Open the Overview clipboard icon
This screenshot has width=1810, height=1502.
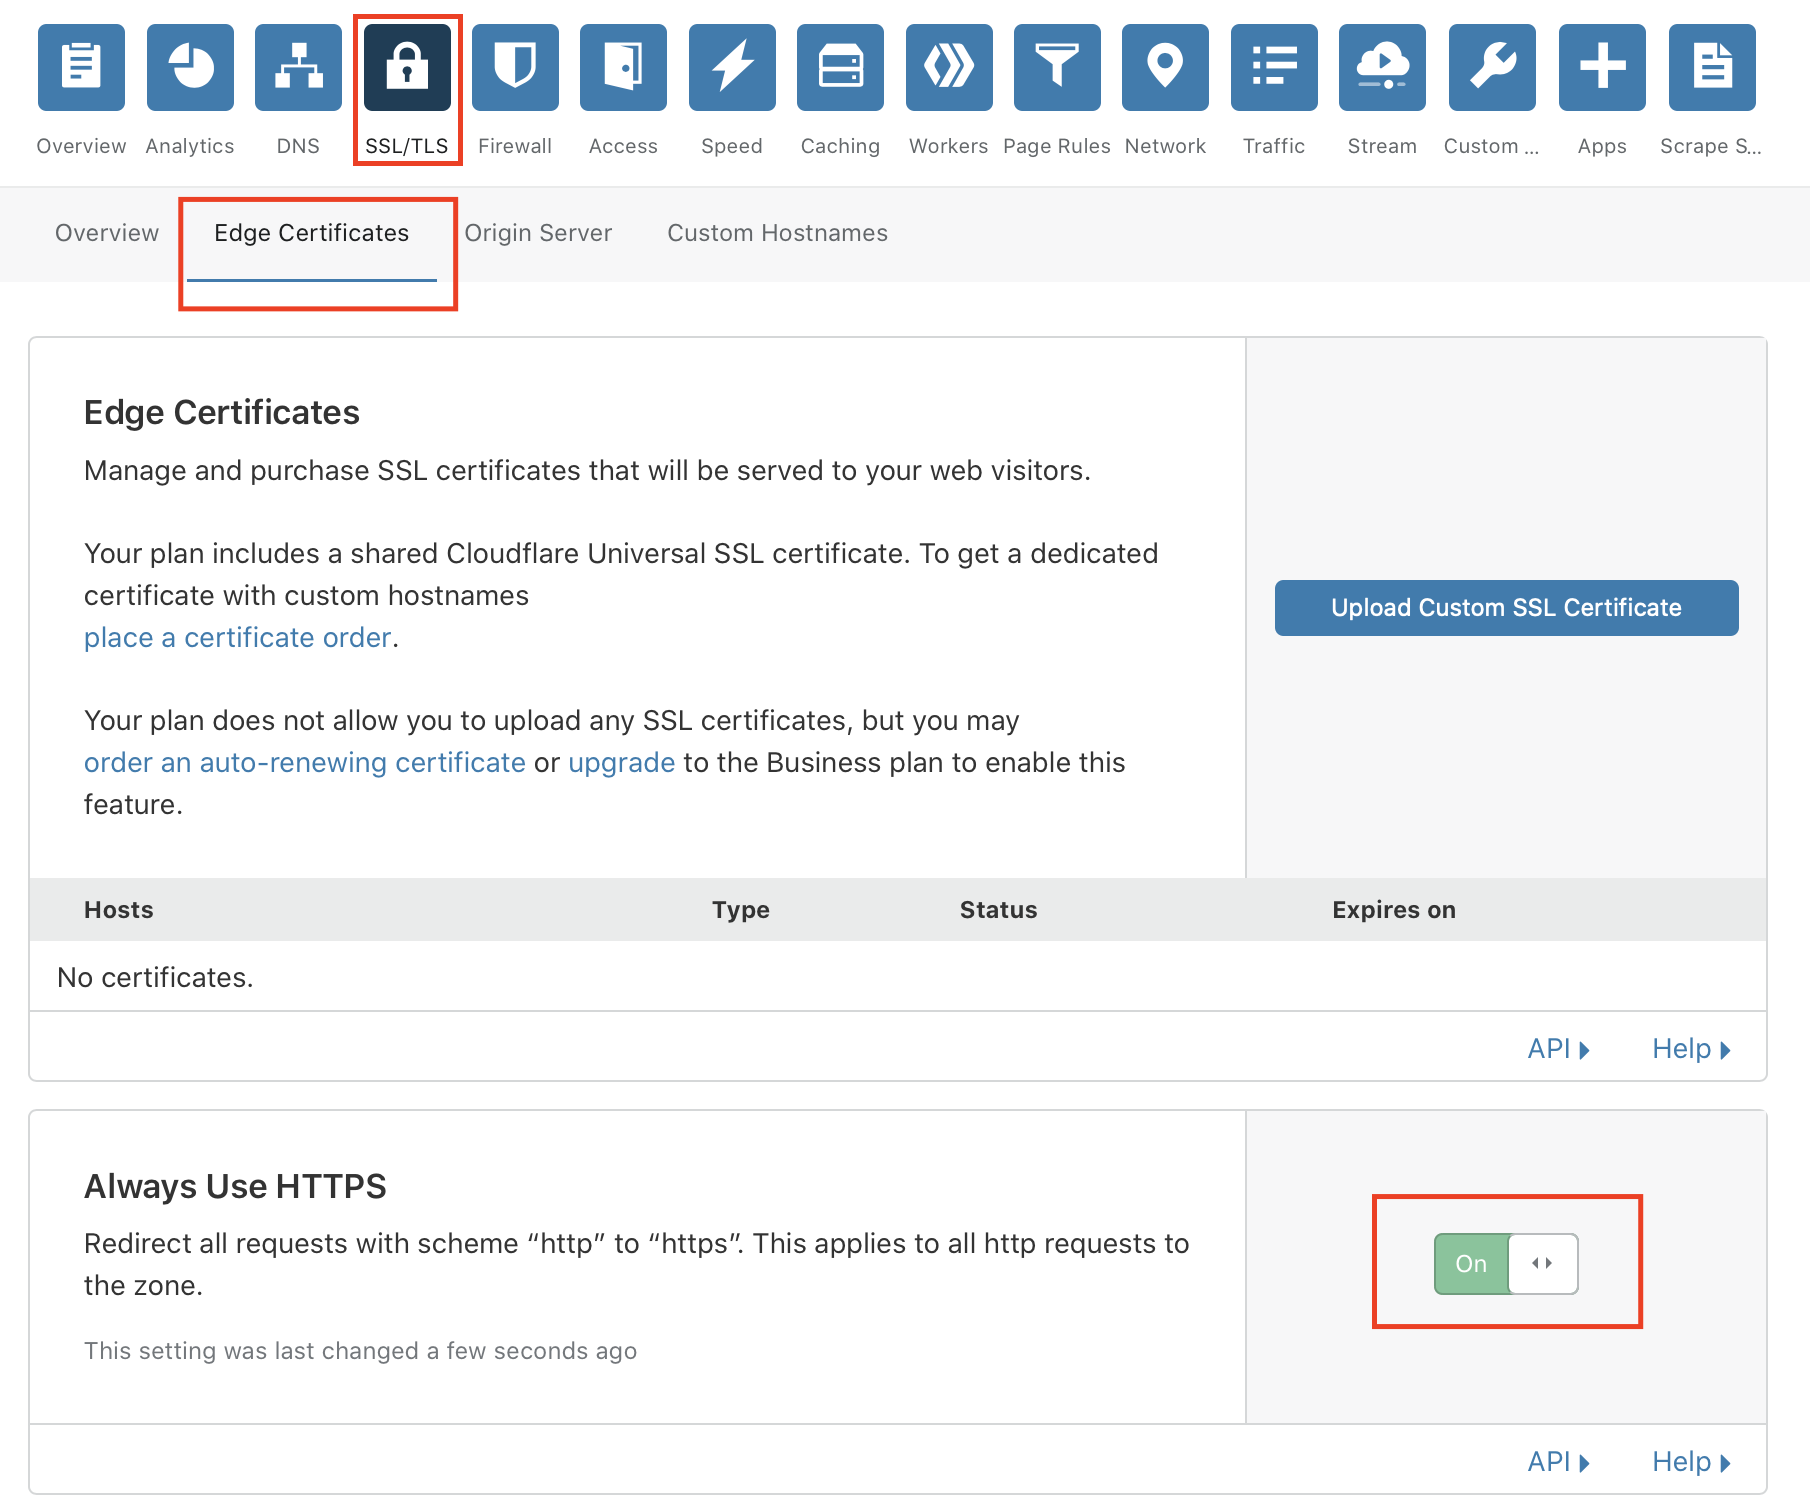point(81,67)
